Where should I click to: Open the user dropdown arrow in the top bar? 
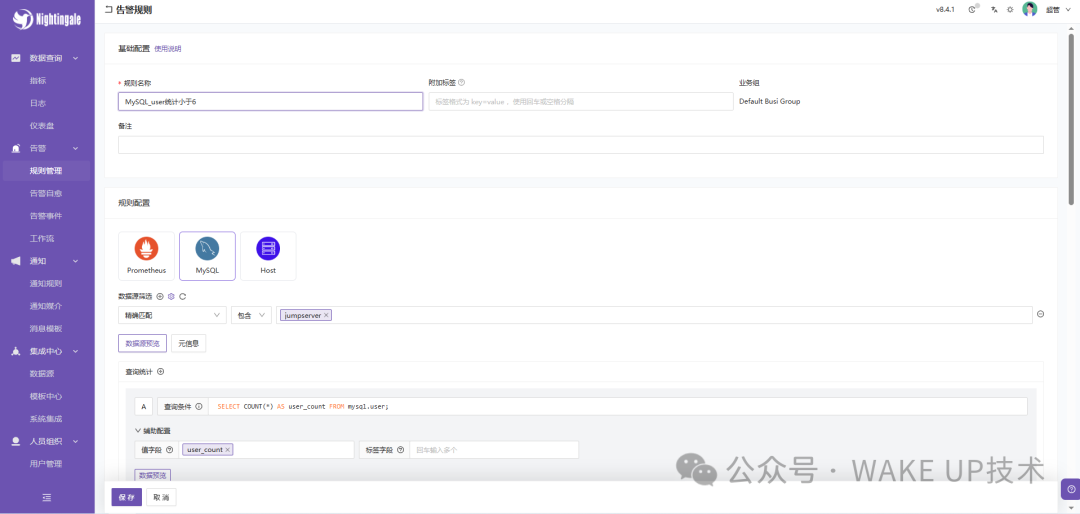(1070, 10)
